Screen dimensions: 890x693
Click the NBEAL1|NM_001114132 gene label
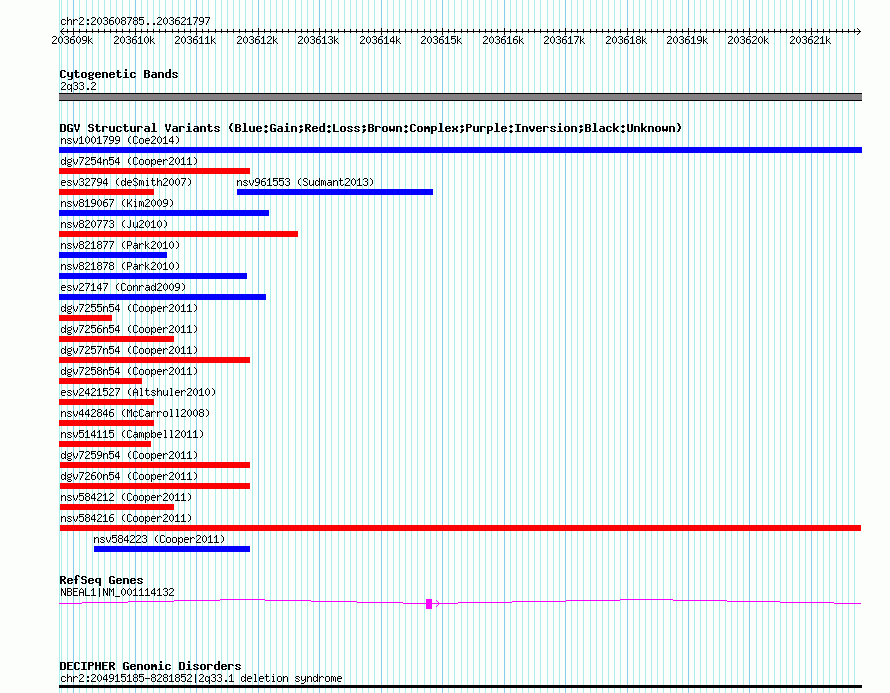tap(117, 592)
